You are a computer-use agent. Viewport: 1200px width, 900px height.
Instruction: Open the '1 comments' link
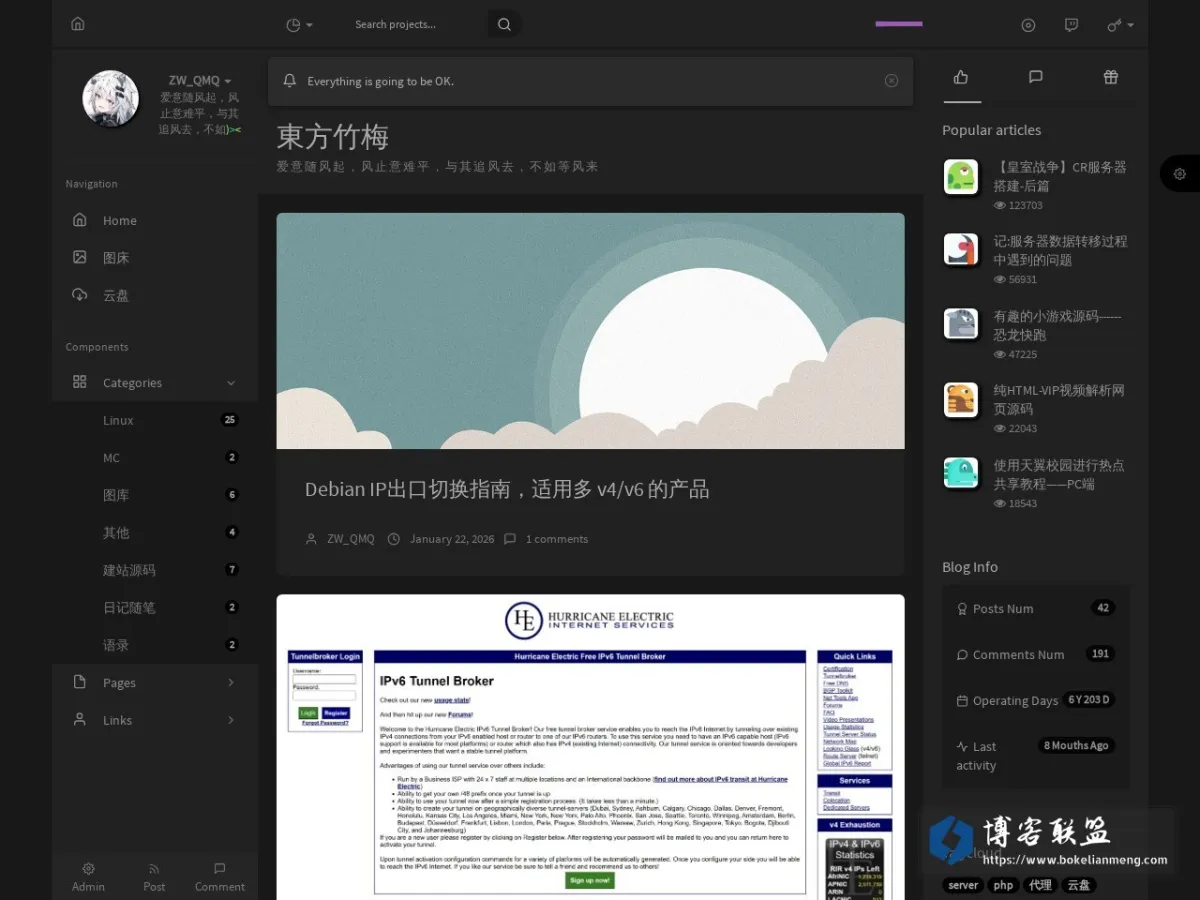coord(557,539)
